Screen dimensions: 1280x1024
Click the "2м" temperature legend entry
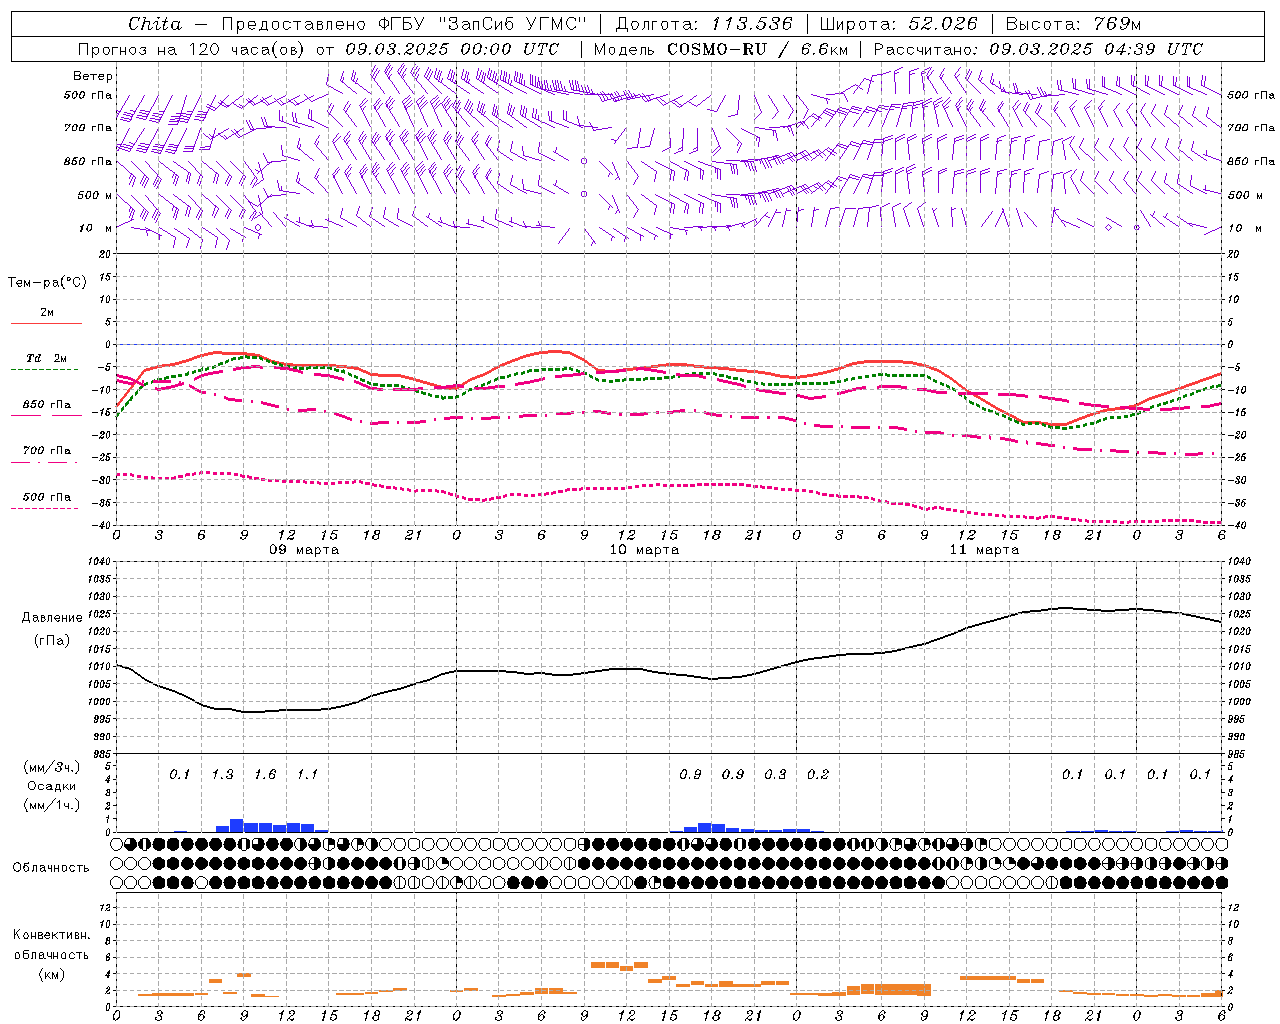click(47, 313)
